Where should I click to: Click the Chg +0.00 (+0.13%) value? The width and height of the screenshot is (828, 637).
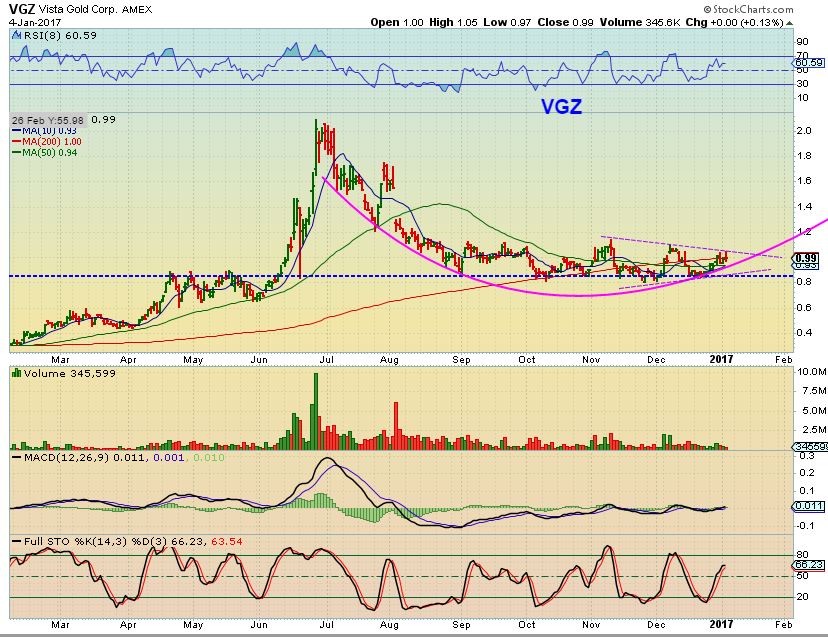click(x=735, y=22)
